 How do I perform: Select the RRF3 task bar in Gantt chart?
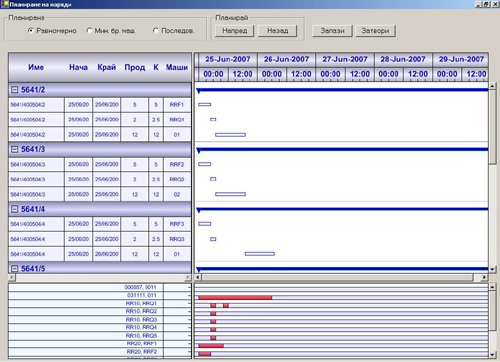coord(205,224)
